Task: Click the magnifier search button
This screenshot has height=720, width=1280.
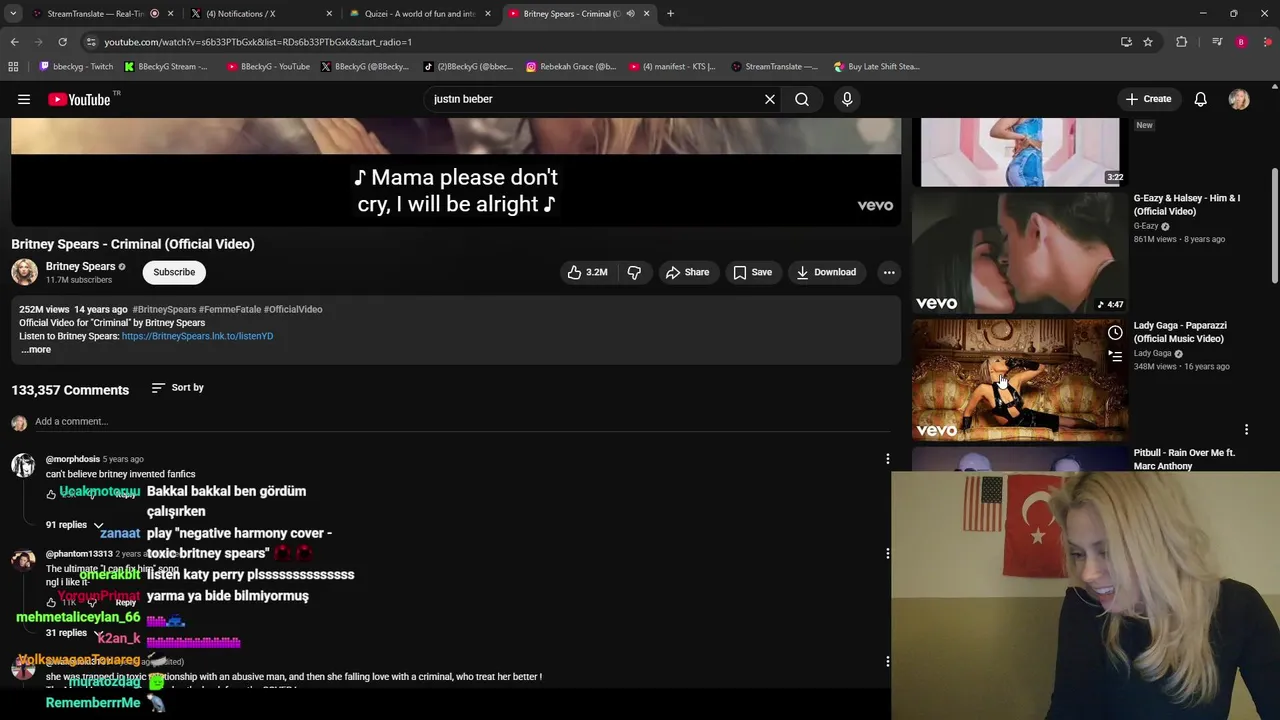Action: point(802,99)
